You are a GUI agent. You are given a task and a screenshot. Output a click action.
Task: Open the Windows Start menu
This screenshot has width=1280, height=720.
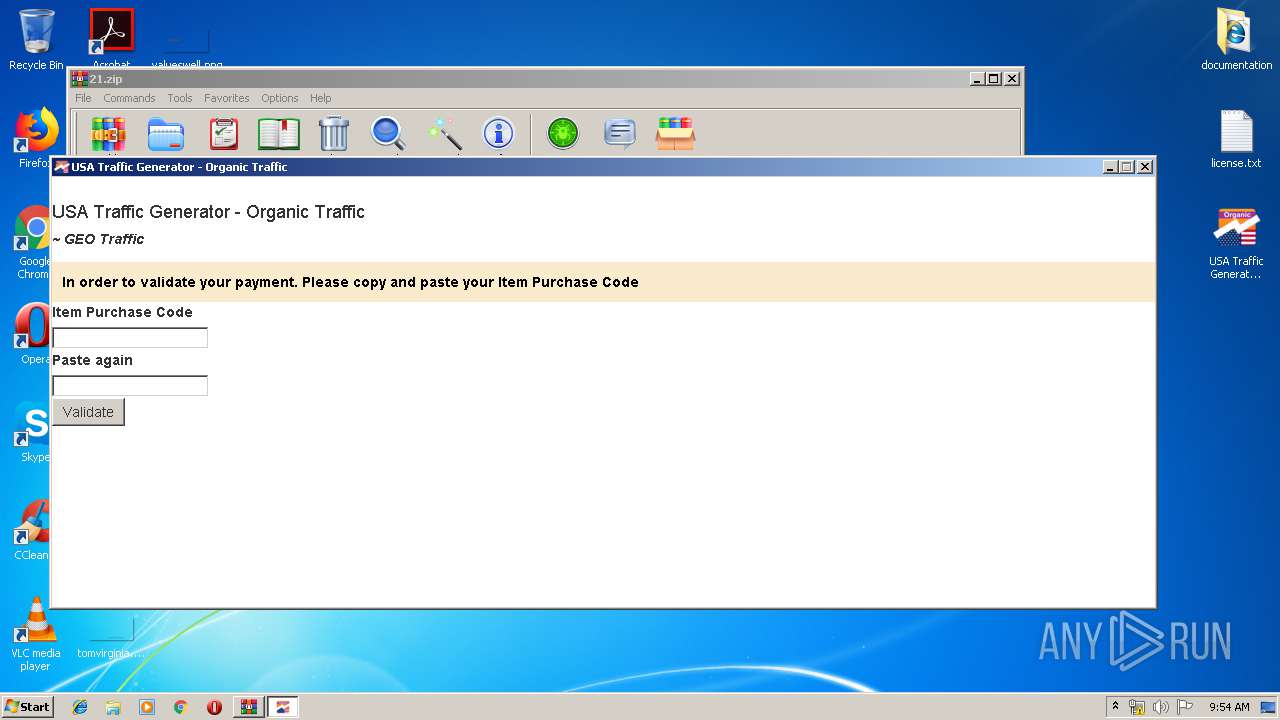pyautogui.click(x=28, y=707)
